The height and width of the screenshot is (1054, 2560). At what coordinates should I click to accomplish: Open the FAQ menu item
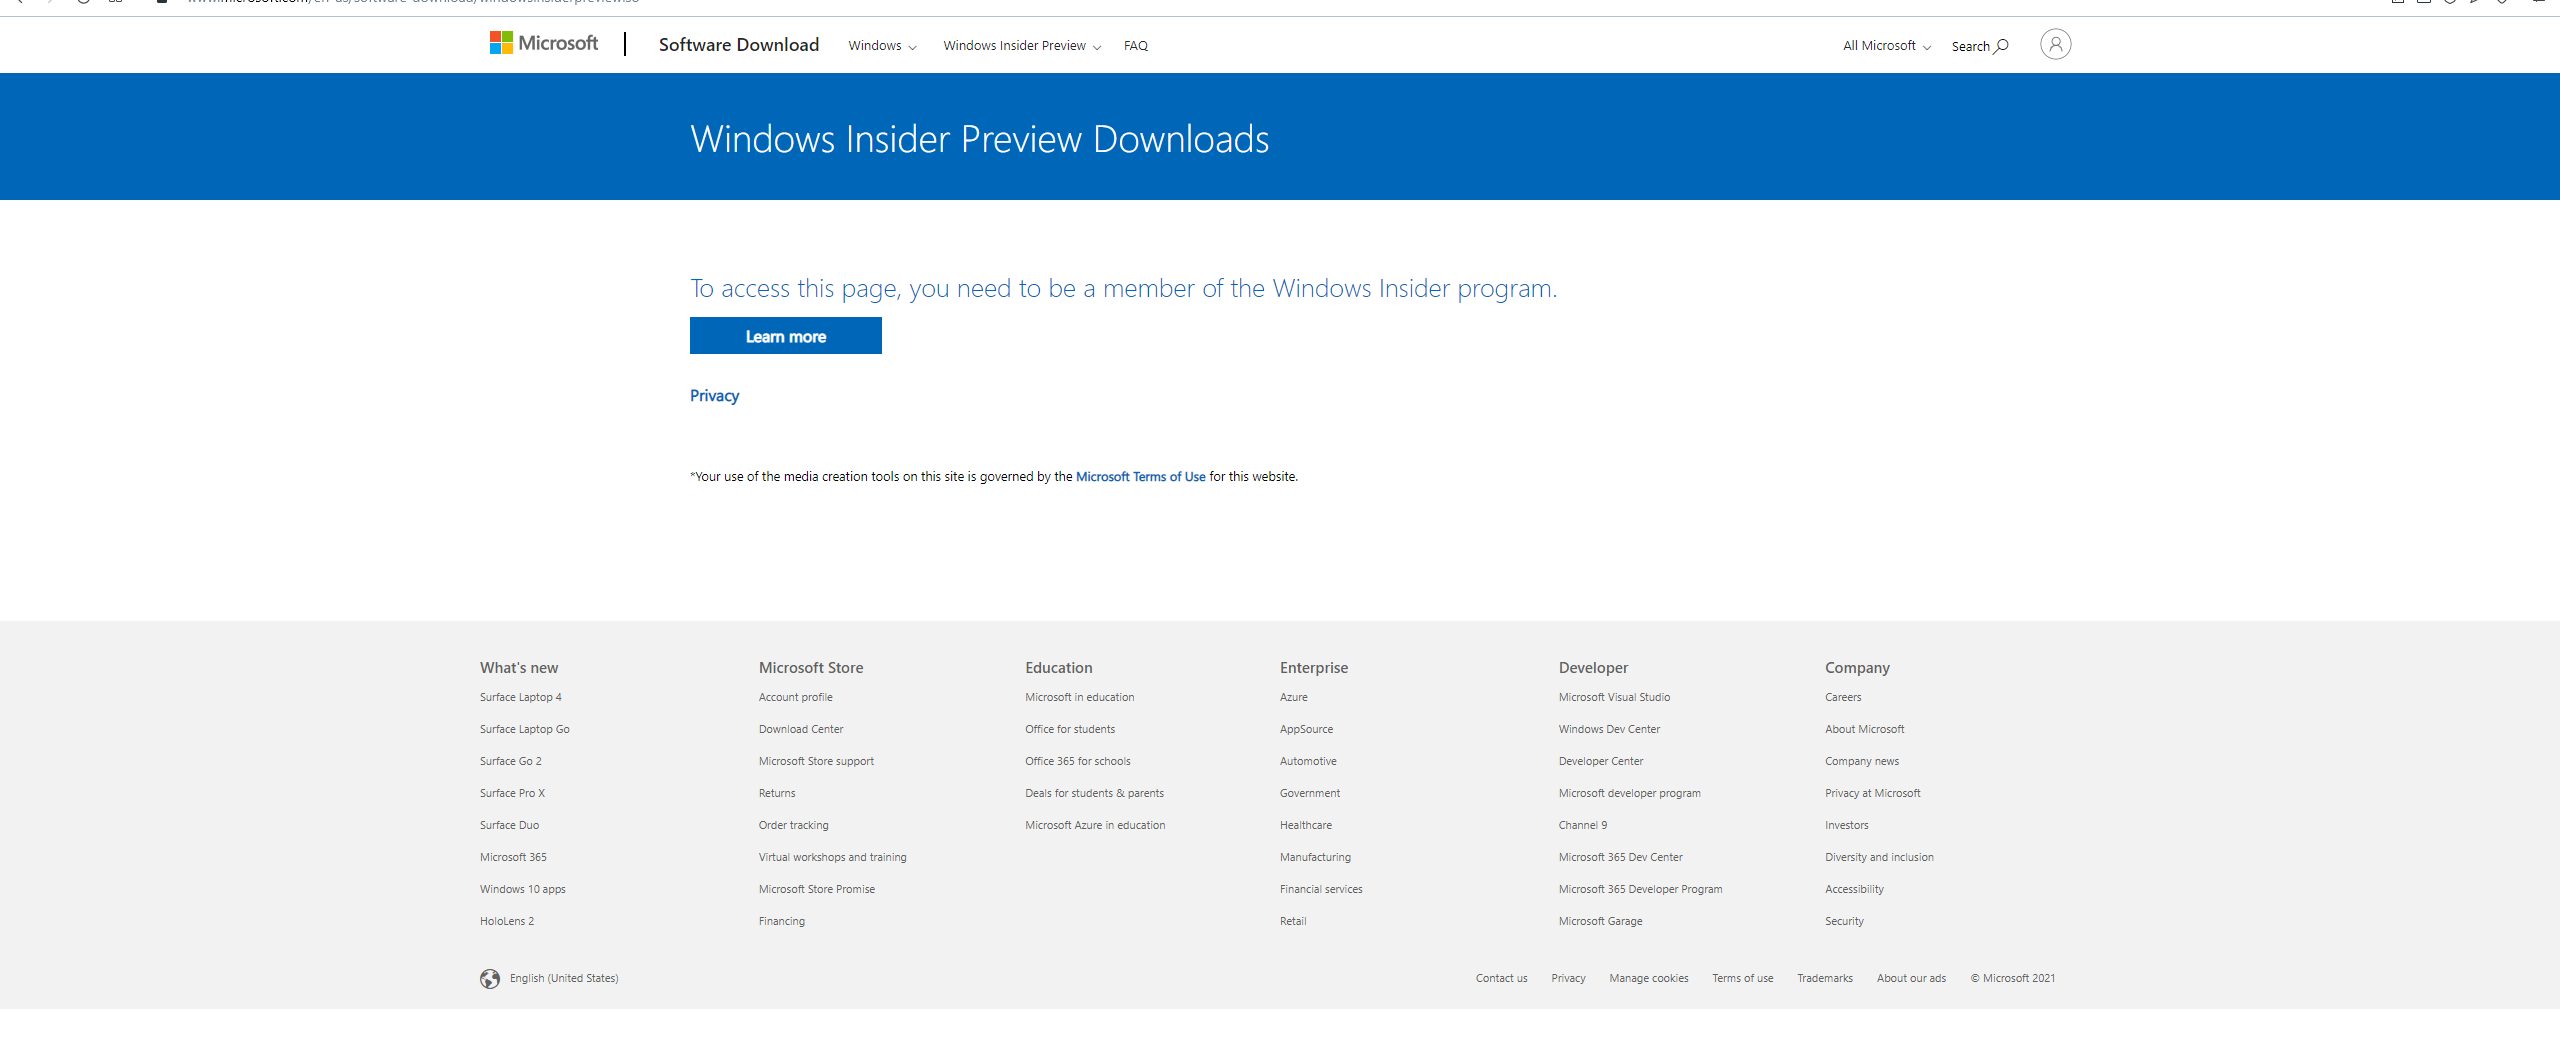(1136, 46)
